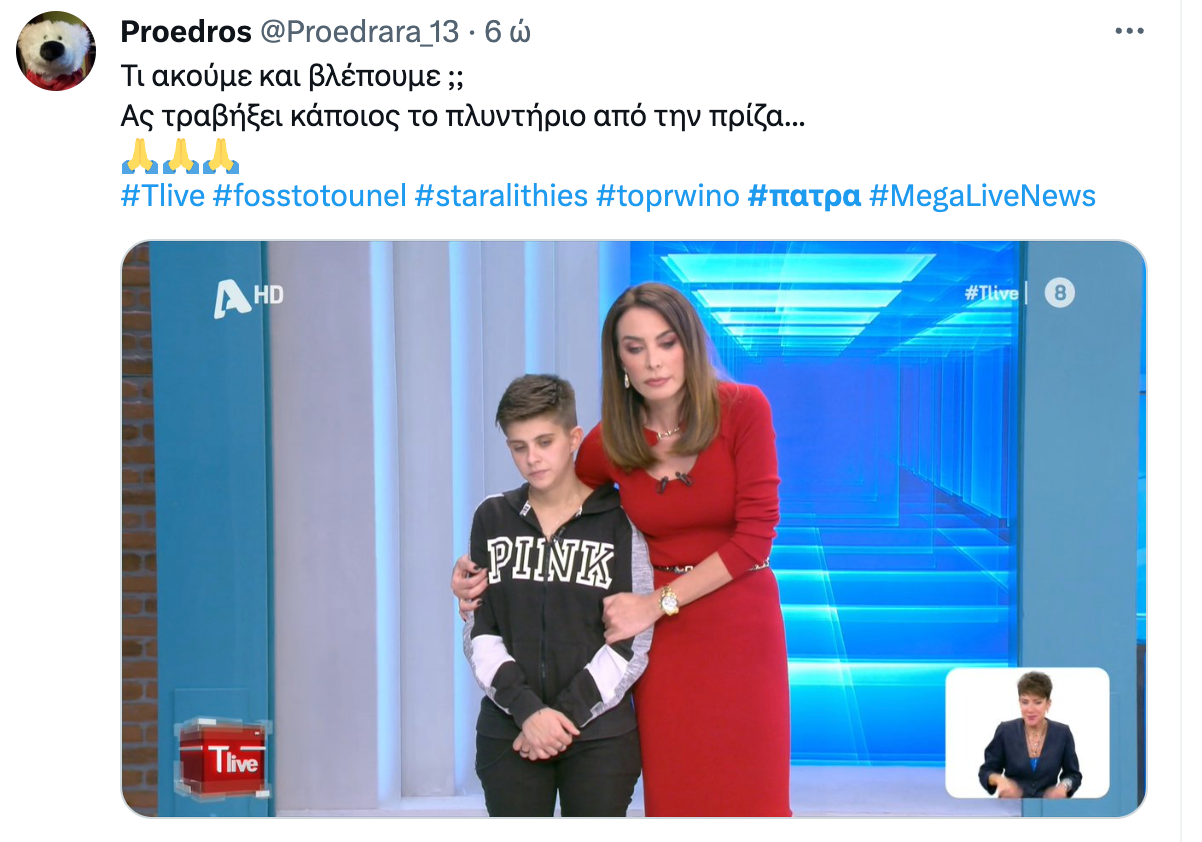
Task: Open the polar bear profile avatar
Action: tap(56, 51)
